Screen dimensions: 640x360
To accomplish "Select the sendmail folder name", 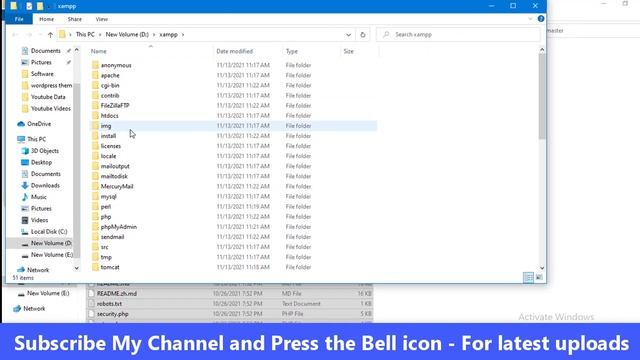I will pyautogui.click(x=112, y=237).
